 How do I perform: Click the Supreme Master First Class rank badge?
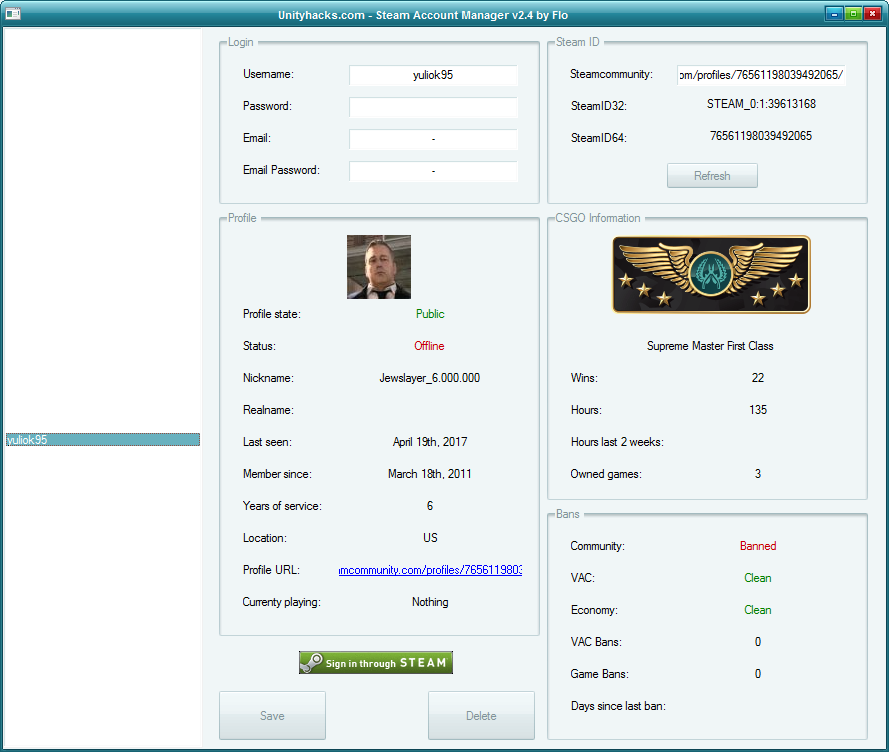[710, 274]
